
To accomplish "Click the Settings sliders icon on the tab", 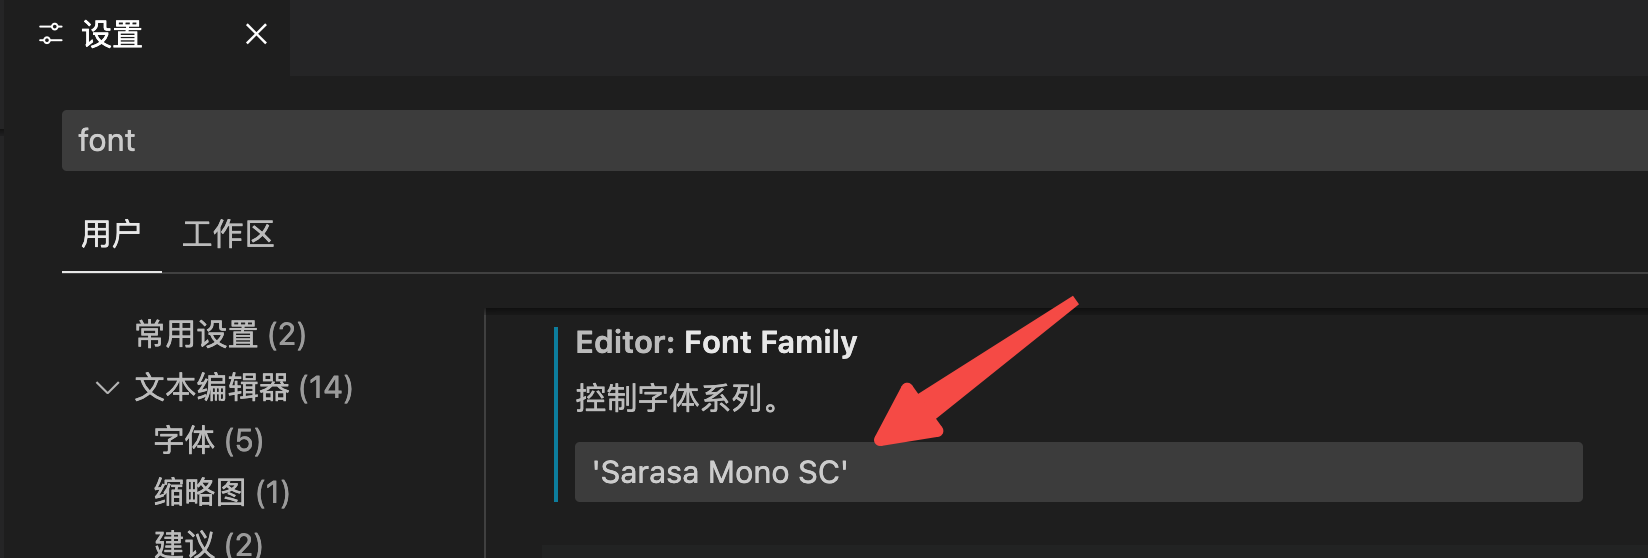I will 50,35.
